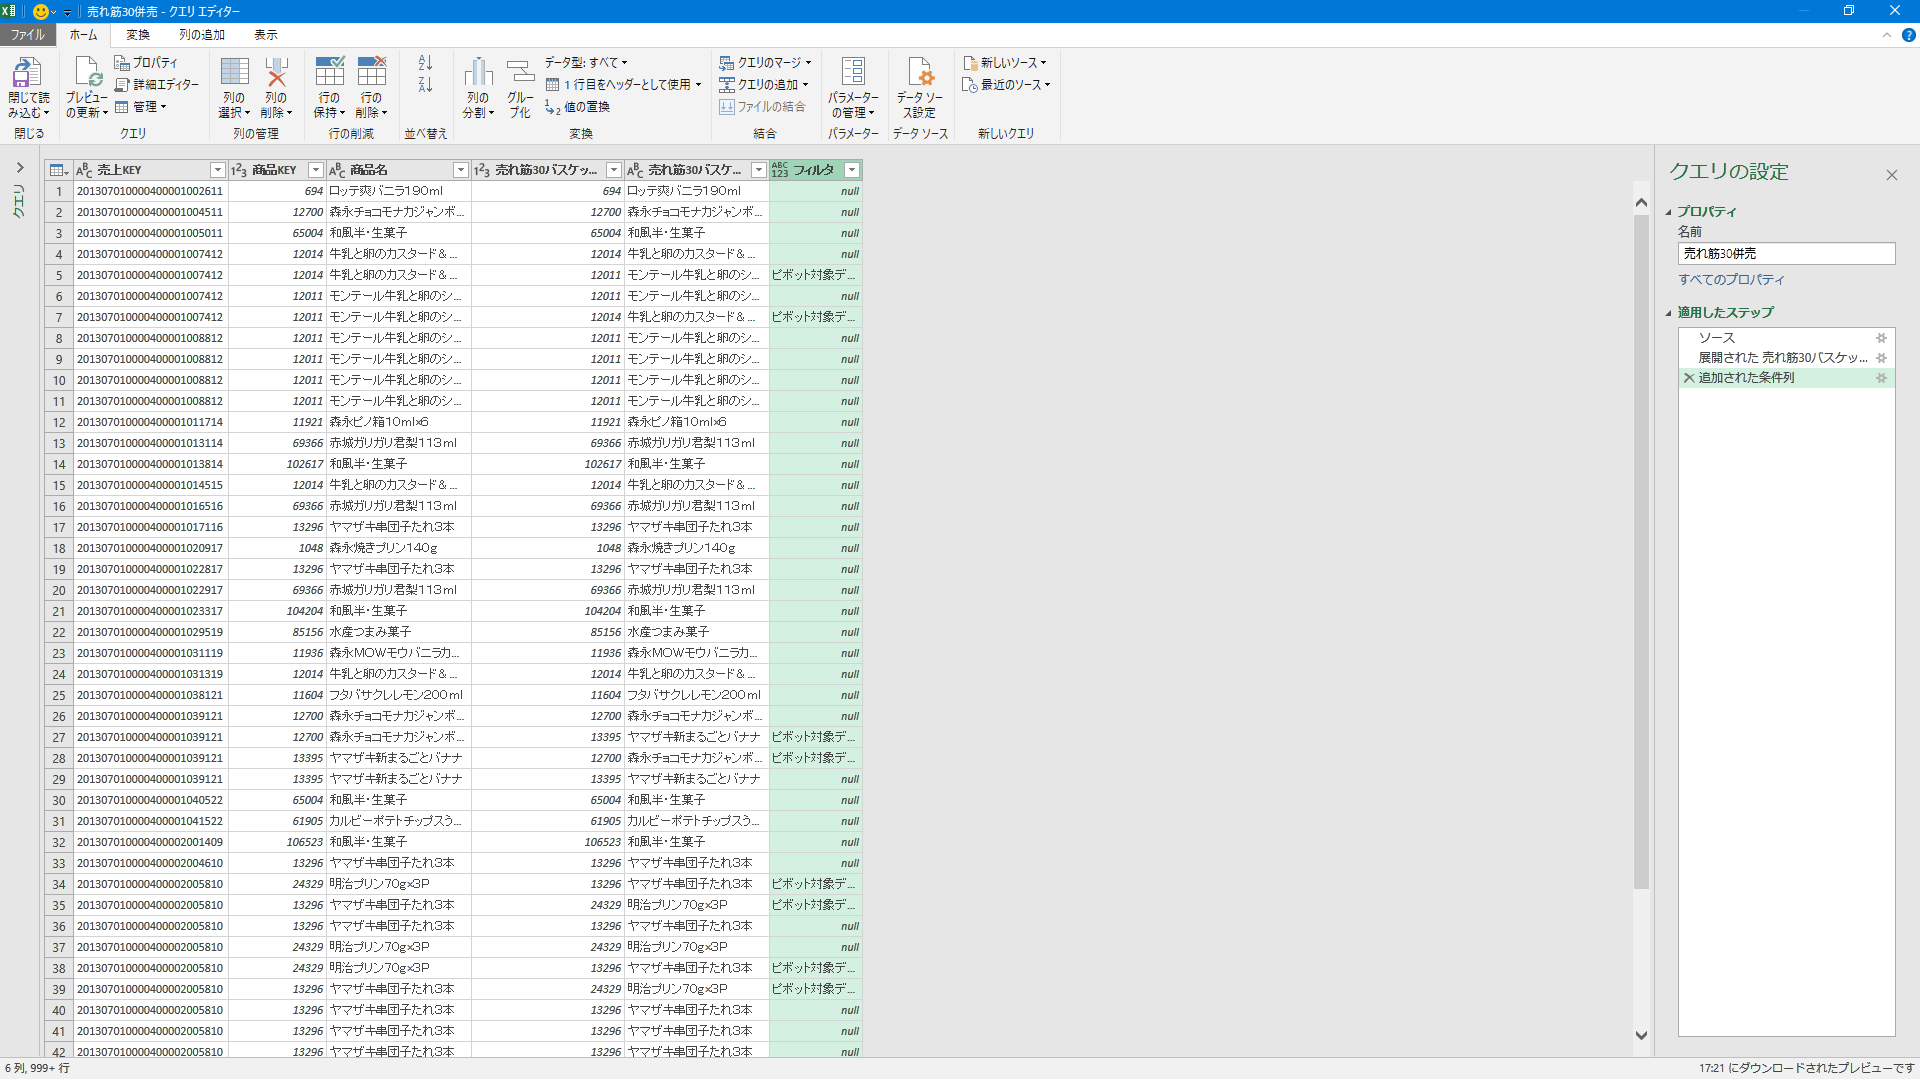Click the New Source (新しいソース) icon
Screen dimensions: 1920x1080
(x=969, y=63)
